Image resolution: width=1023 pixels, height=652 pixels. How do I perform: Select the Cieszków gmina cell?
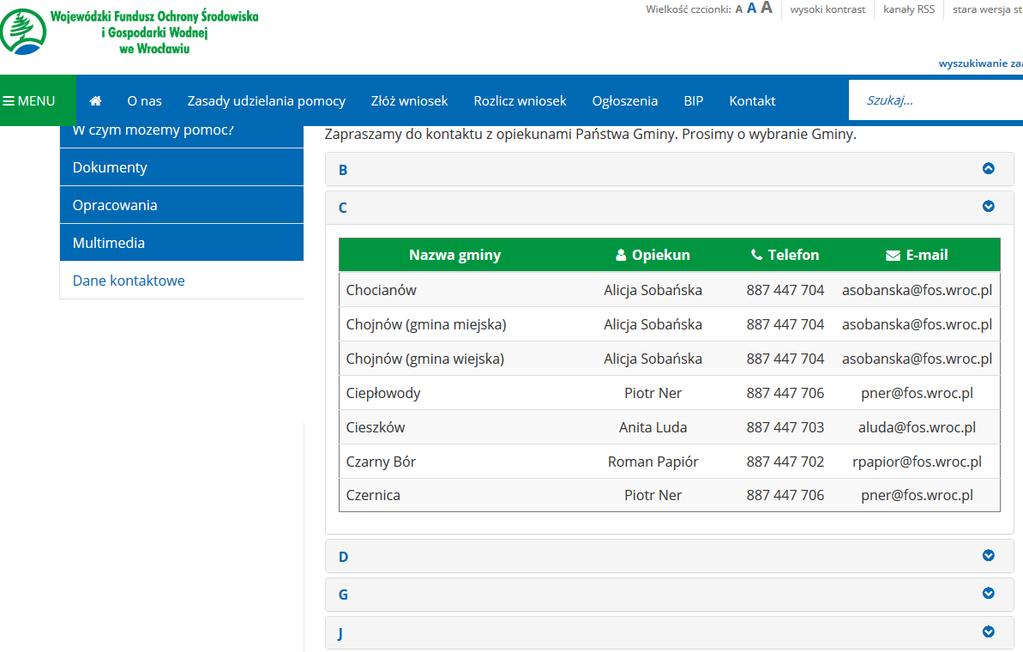click(x=375, y=427)
